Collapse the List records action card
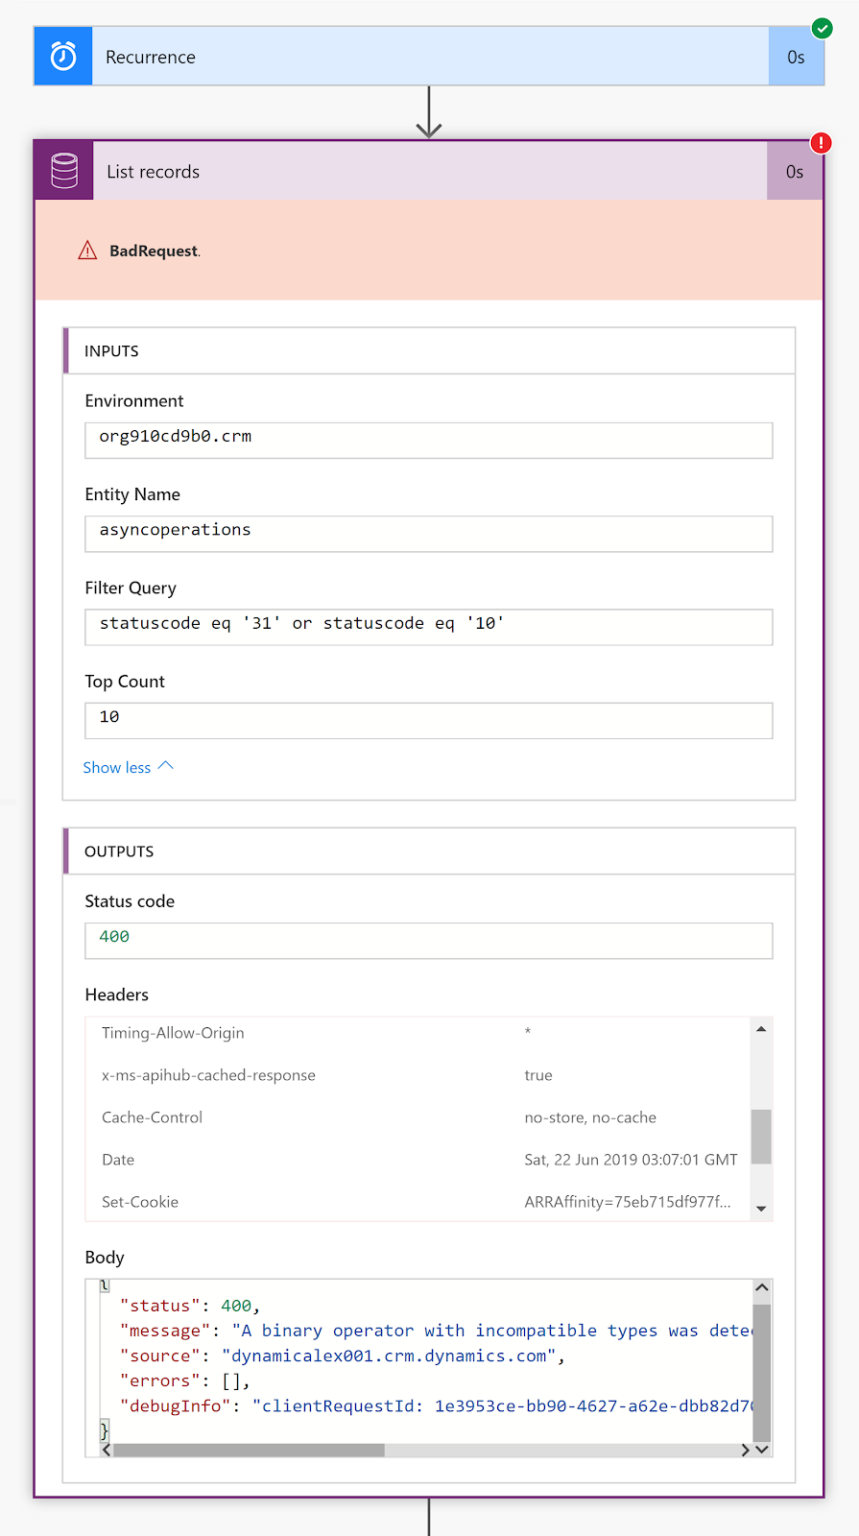The image size is (859, 1536). tap(400, 171)
